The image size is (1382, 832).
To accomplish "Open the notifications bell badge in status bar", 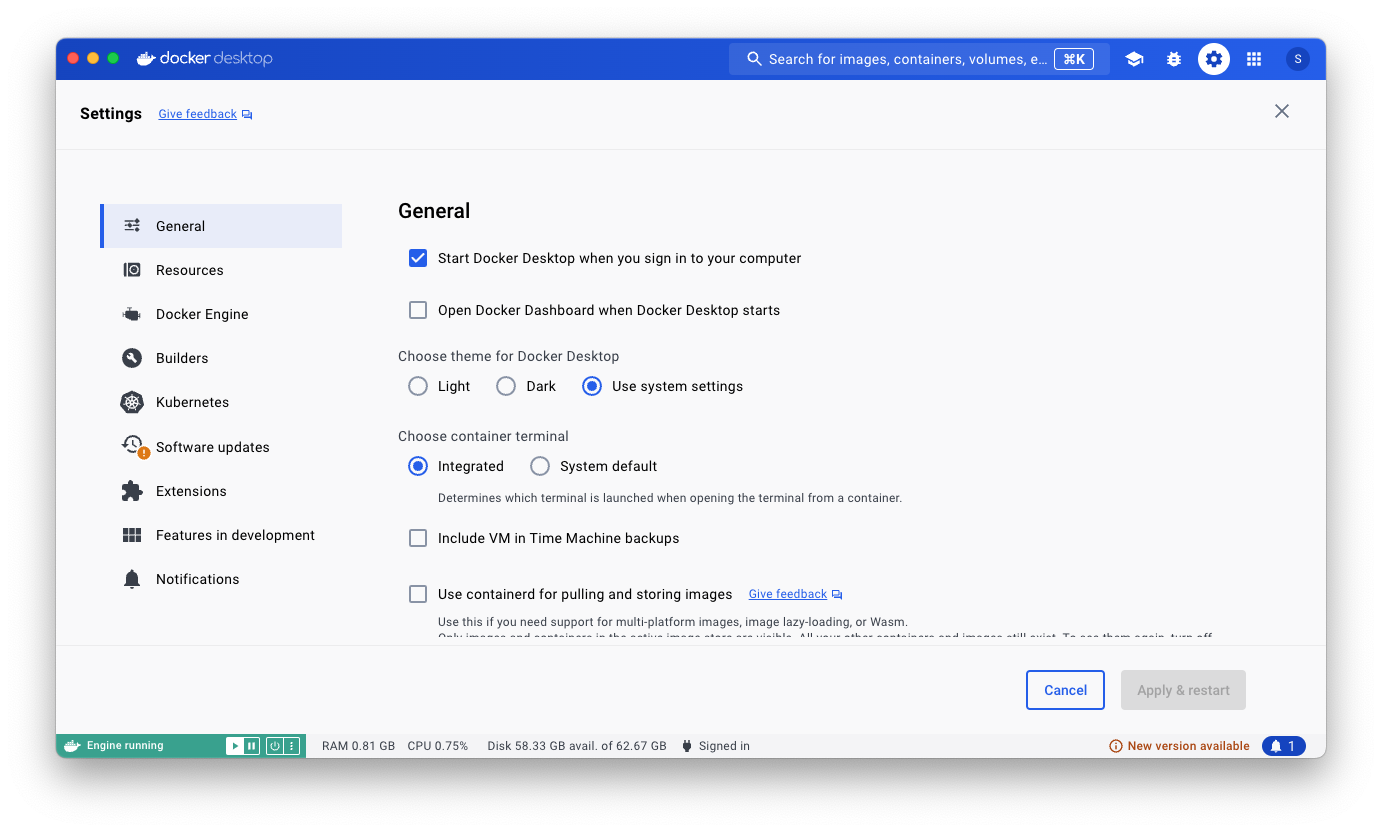I will 1283,746.
